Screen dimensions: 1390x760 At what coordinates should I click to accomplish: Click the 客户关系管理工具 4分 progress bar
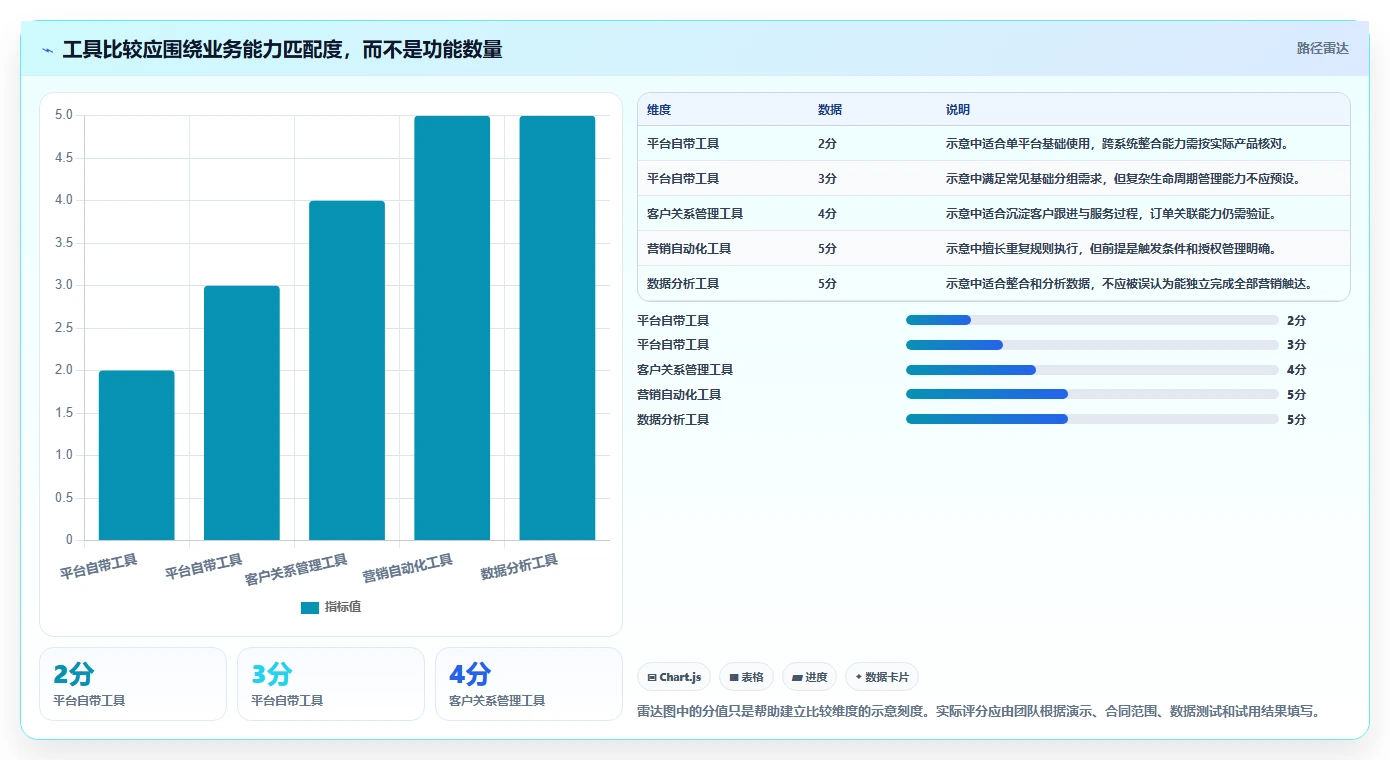point(1092,370)
